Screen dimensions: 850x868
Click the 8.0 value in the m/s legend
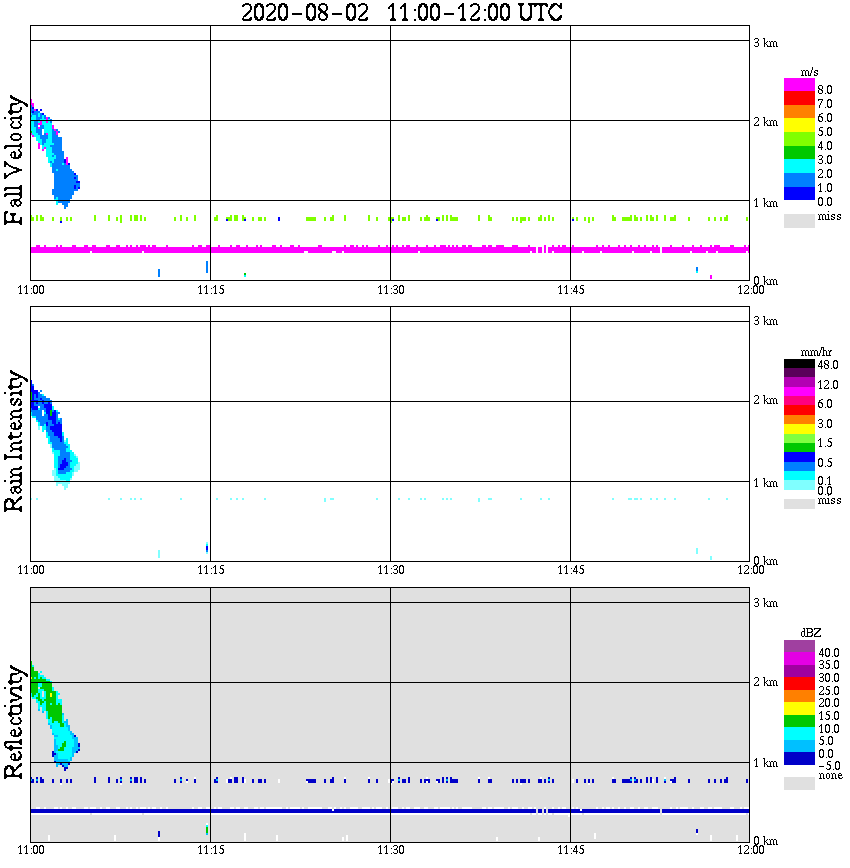tap(825, 90)
